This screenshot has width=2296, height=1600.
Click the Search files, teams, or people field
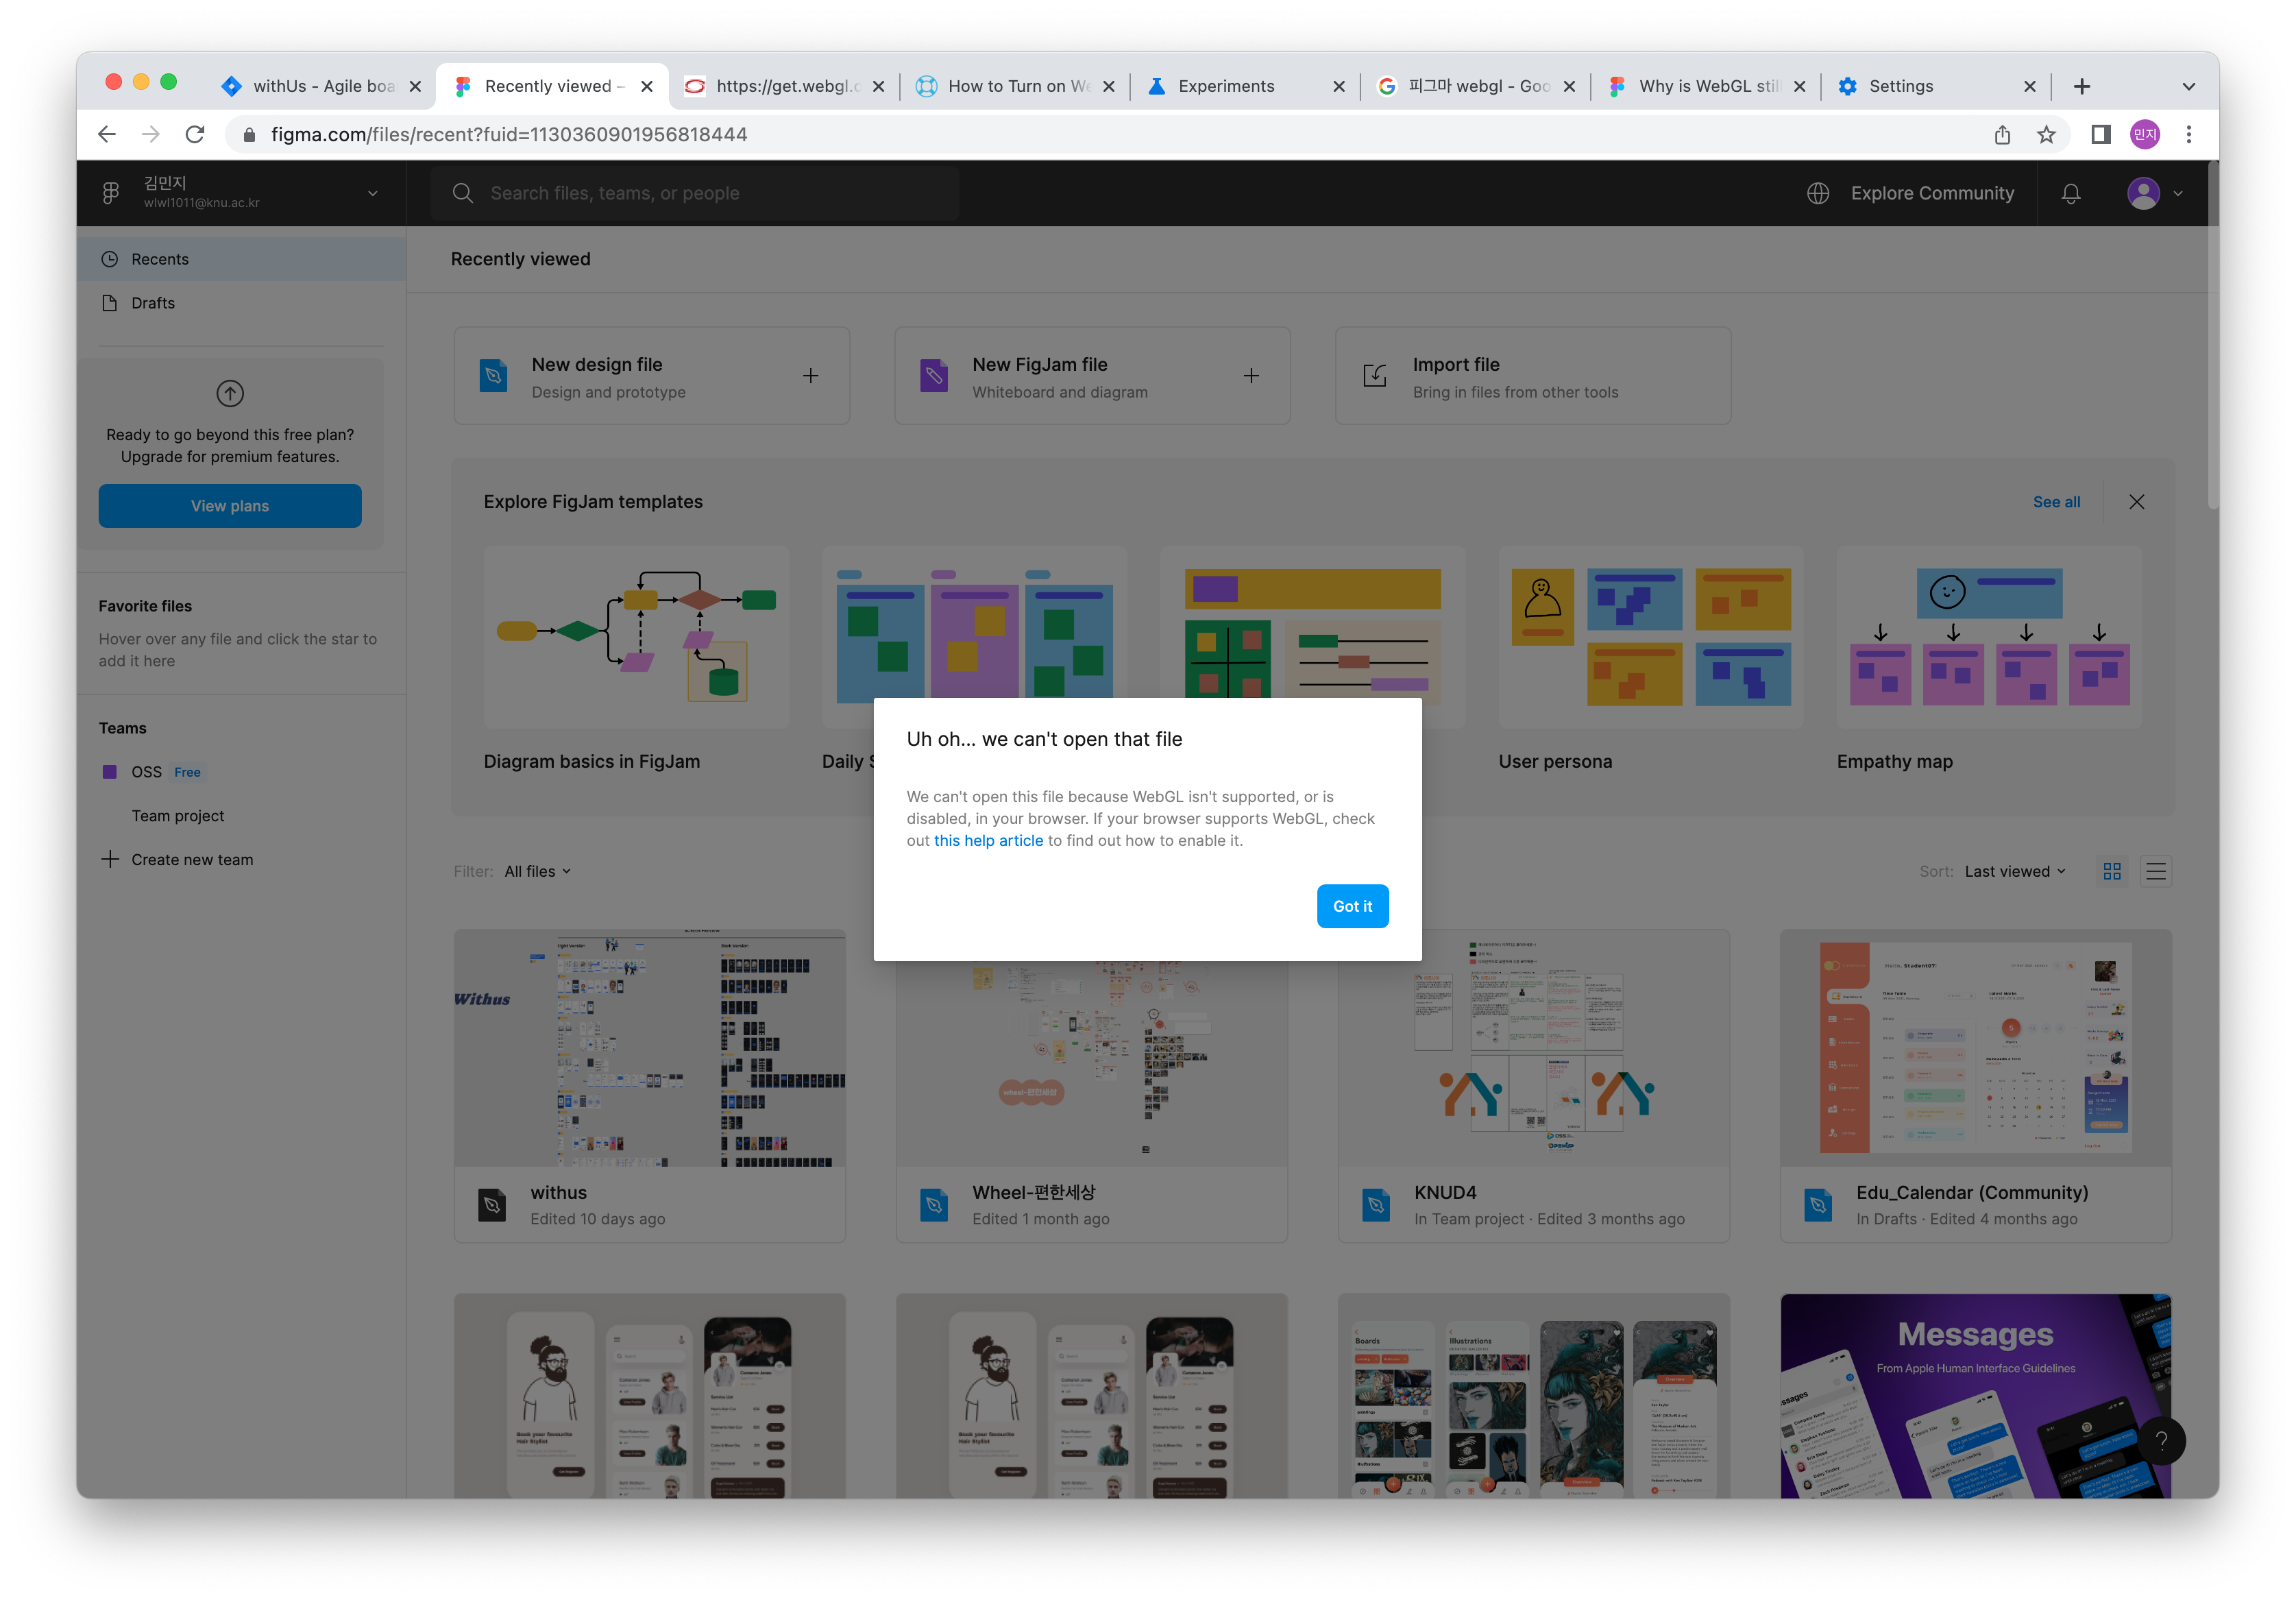click(x=694, y=193)
